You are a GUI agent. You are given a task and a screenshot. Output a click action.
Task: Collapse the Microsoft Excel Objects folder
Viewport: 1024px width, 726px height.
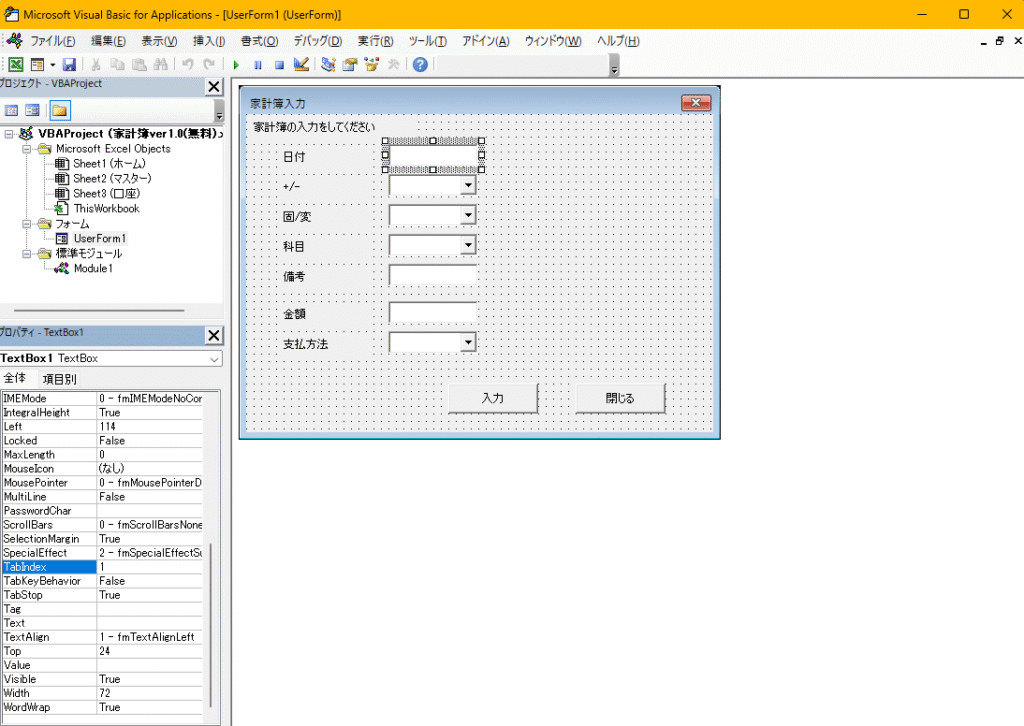(x=27, y=149)
